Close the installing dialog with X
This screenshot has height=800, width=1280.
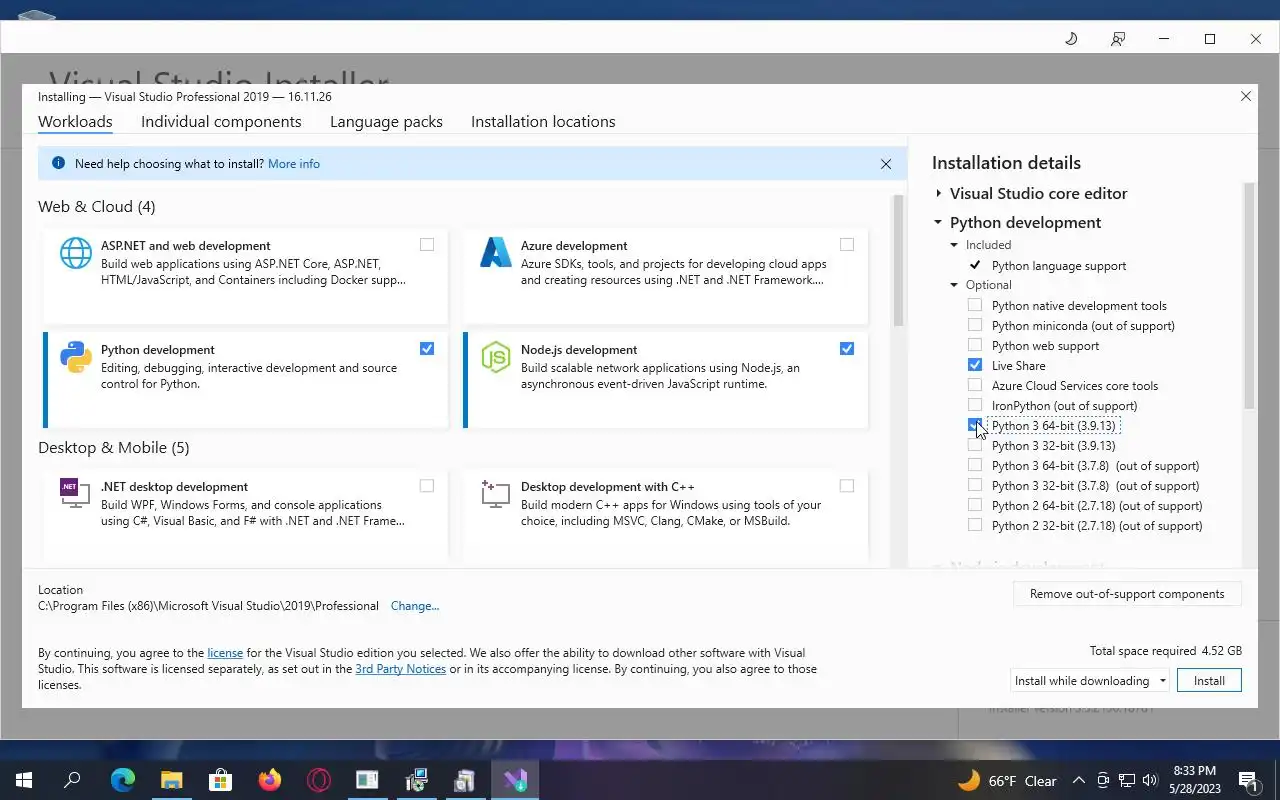(1246, 96)
